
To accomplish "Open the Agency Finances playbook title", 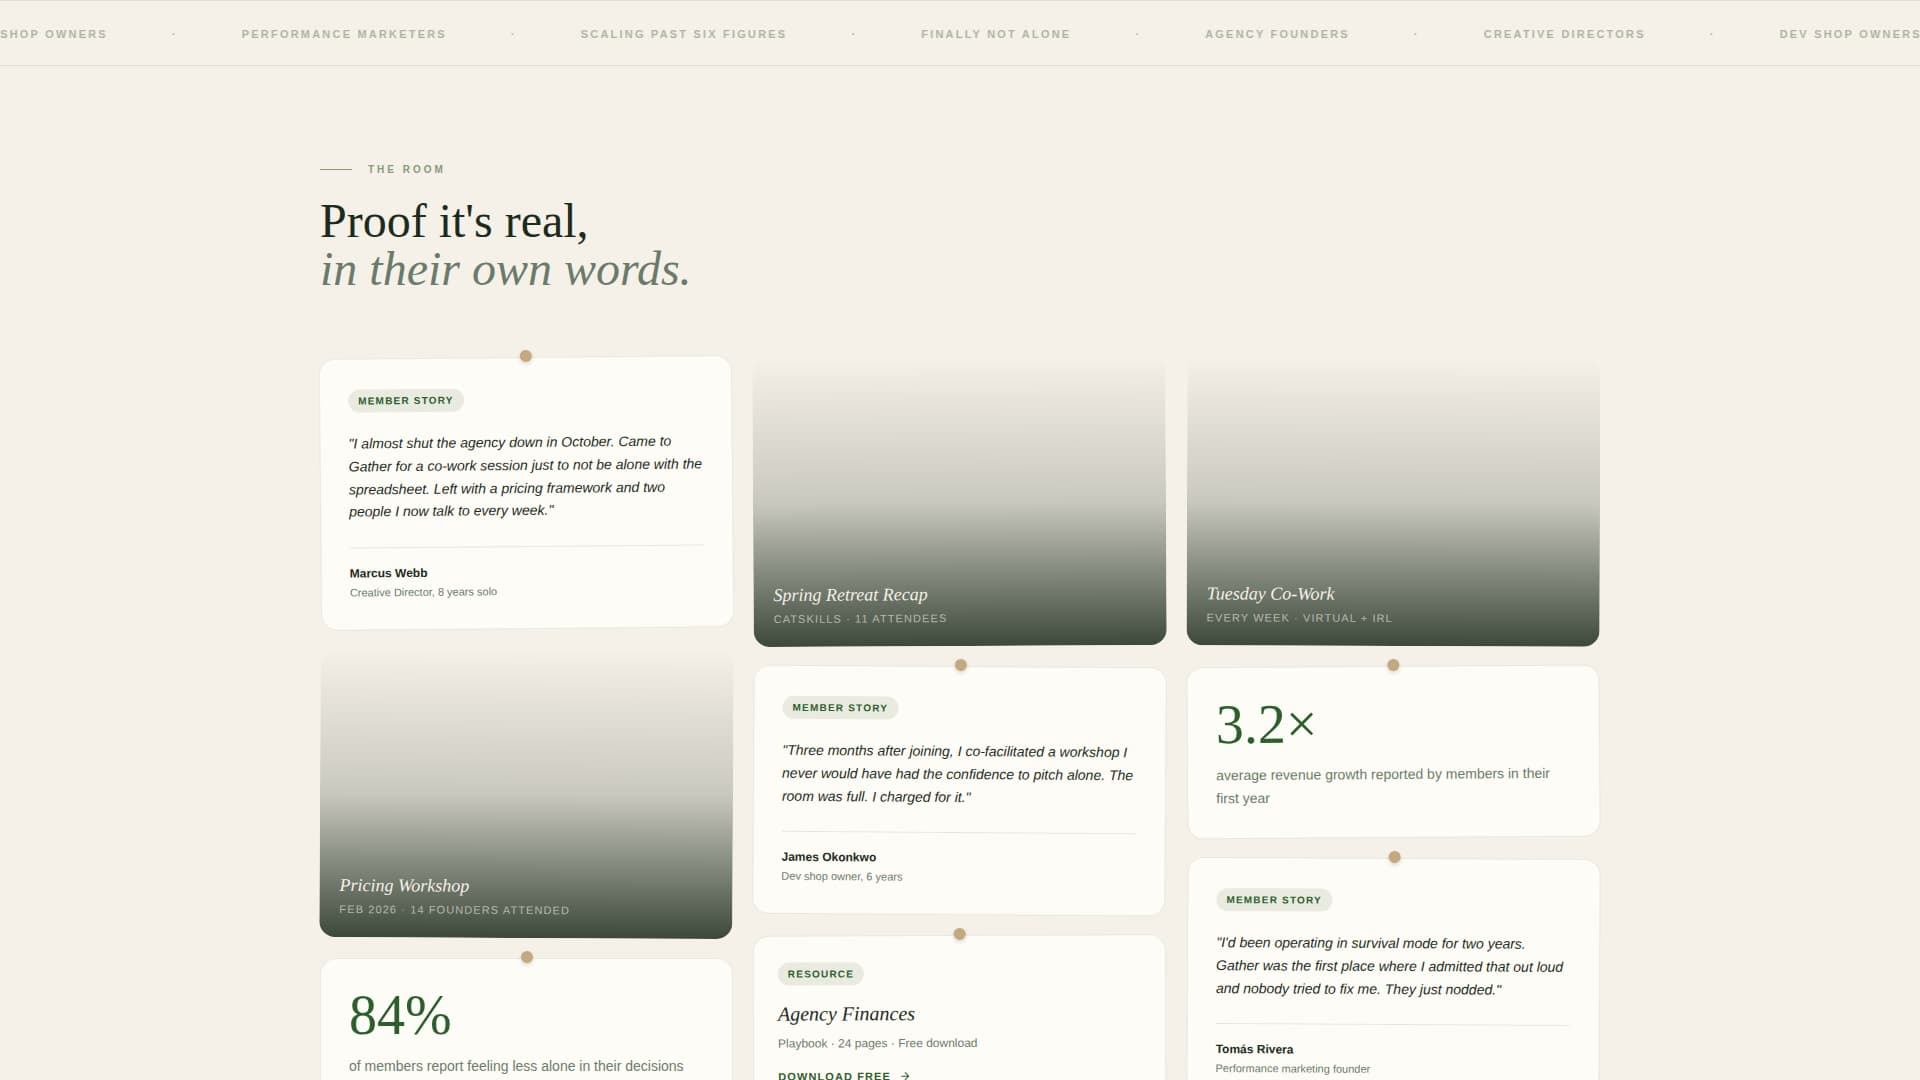I will coord(846,1013).
